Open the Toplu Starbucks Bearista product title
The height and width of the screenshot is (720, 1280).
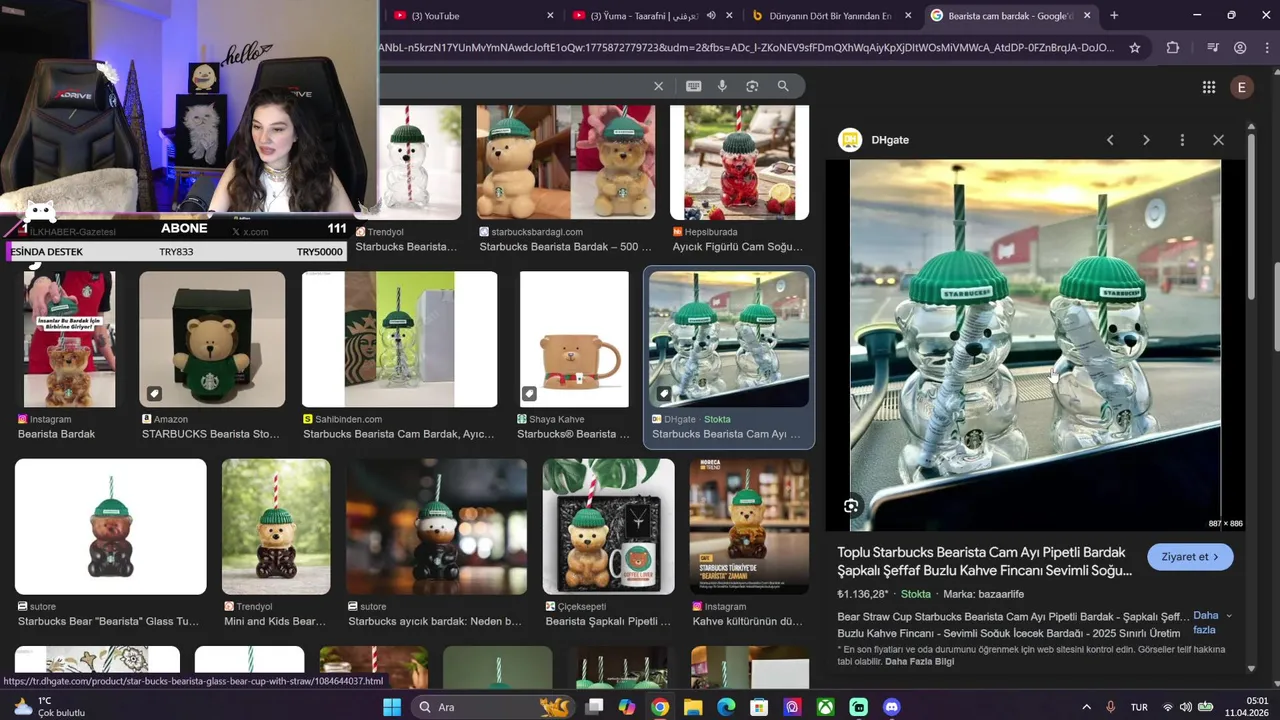click(x=985, y=561)
